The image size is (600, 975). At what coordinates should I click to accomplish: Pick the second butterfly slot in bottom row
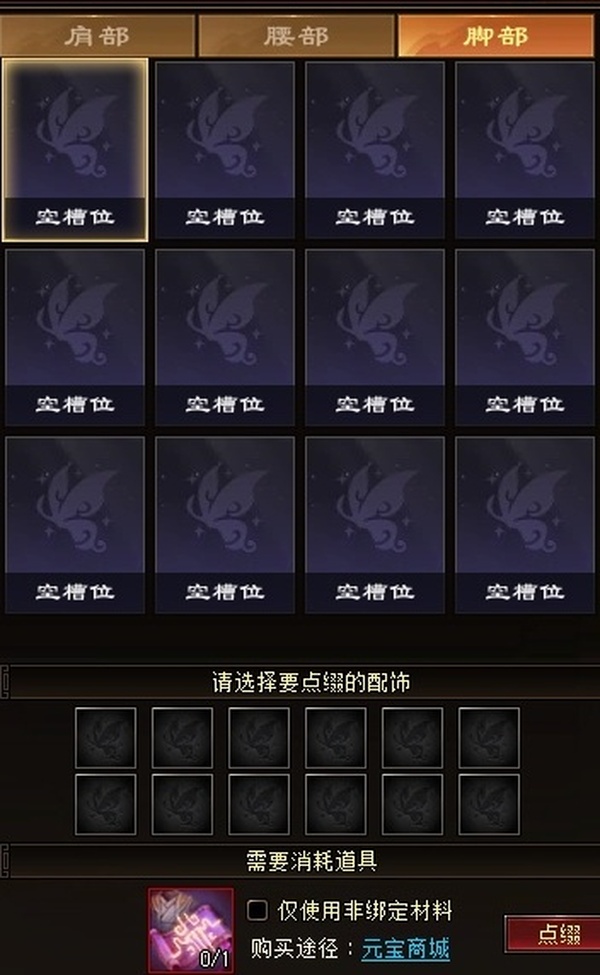point(225,525)
